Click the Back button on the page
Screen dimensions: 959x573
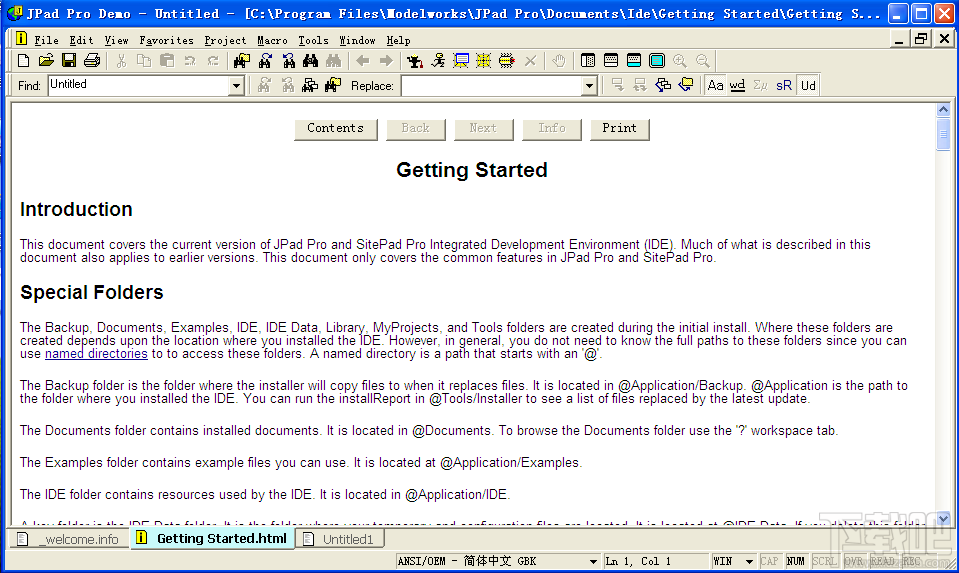point(415,128)
